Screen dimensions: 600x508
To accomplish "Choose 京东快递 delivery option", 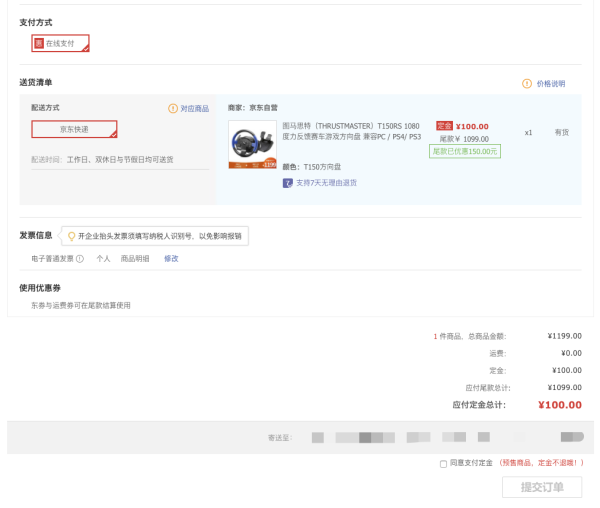I will tap(74, 129).
